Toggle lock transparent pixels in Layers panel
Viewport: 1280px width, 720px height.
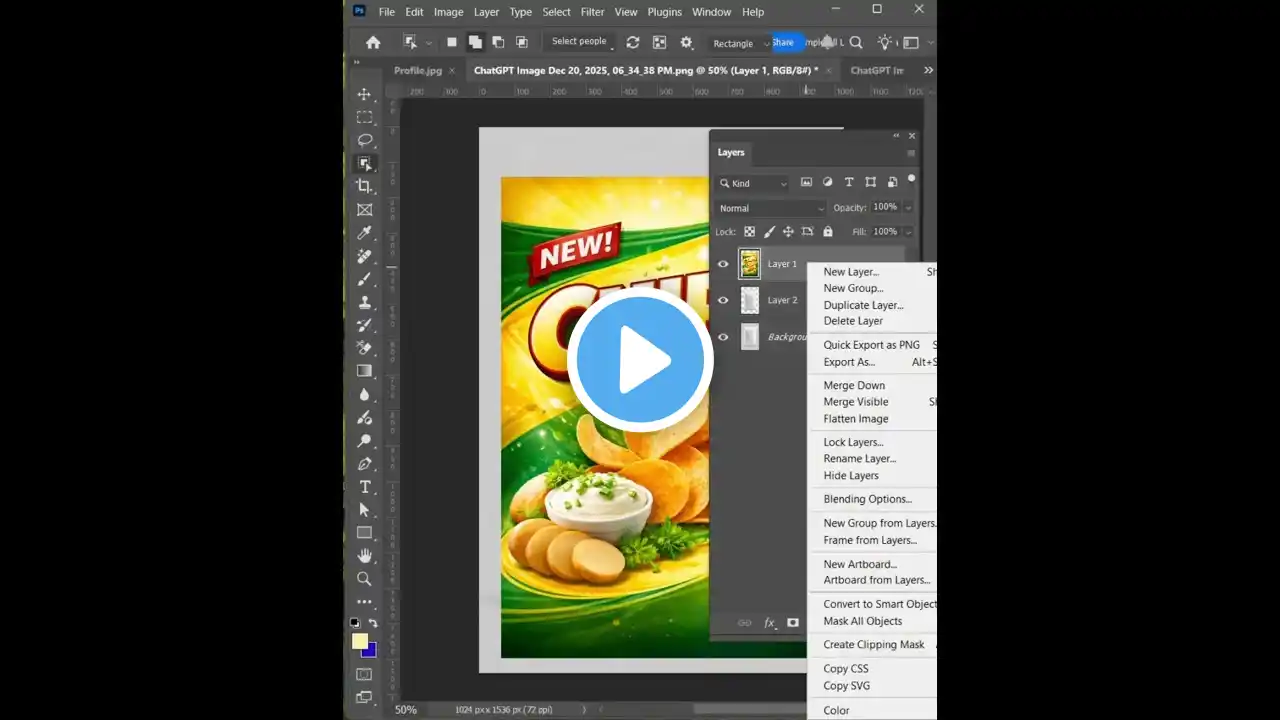[749, 232]
